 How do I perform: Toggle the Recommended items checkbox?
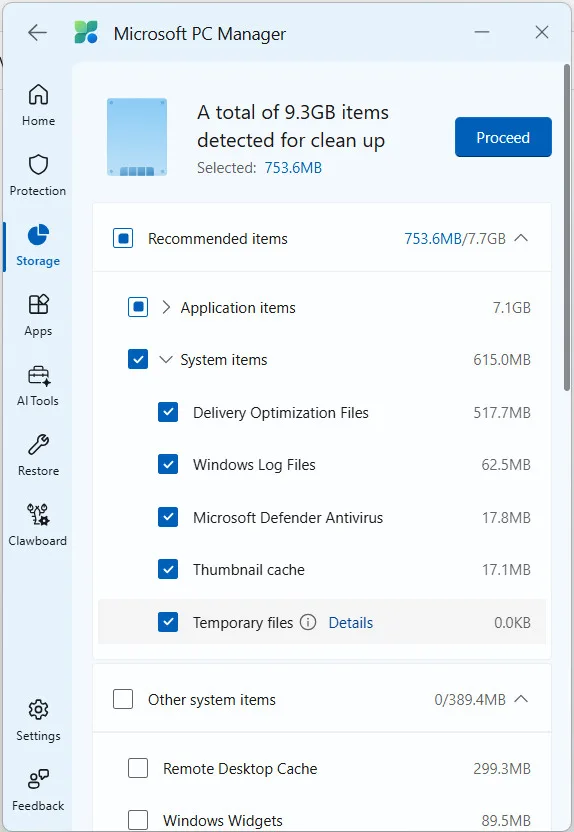(x=123, y=238)
